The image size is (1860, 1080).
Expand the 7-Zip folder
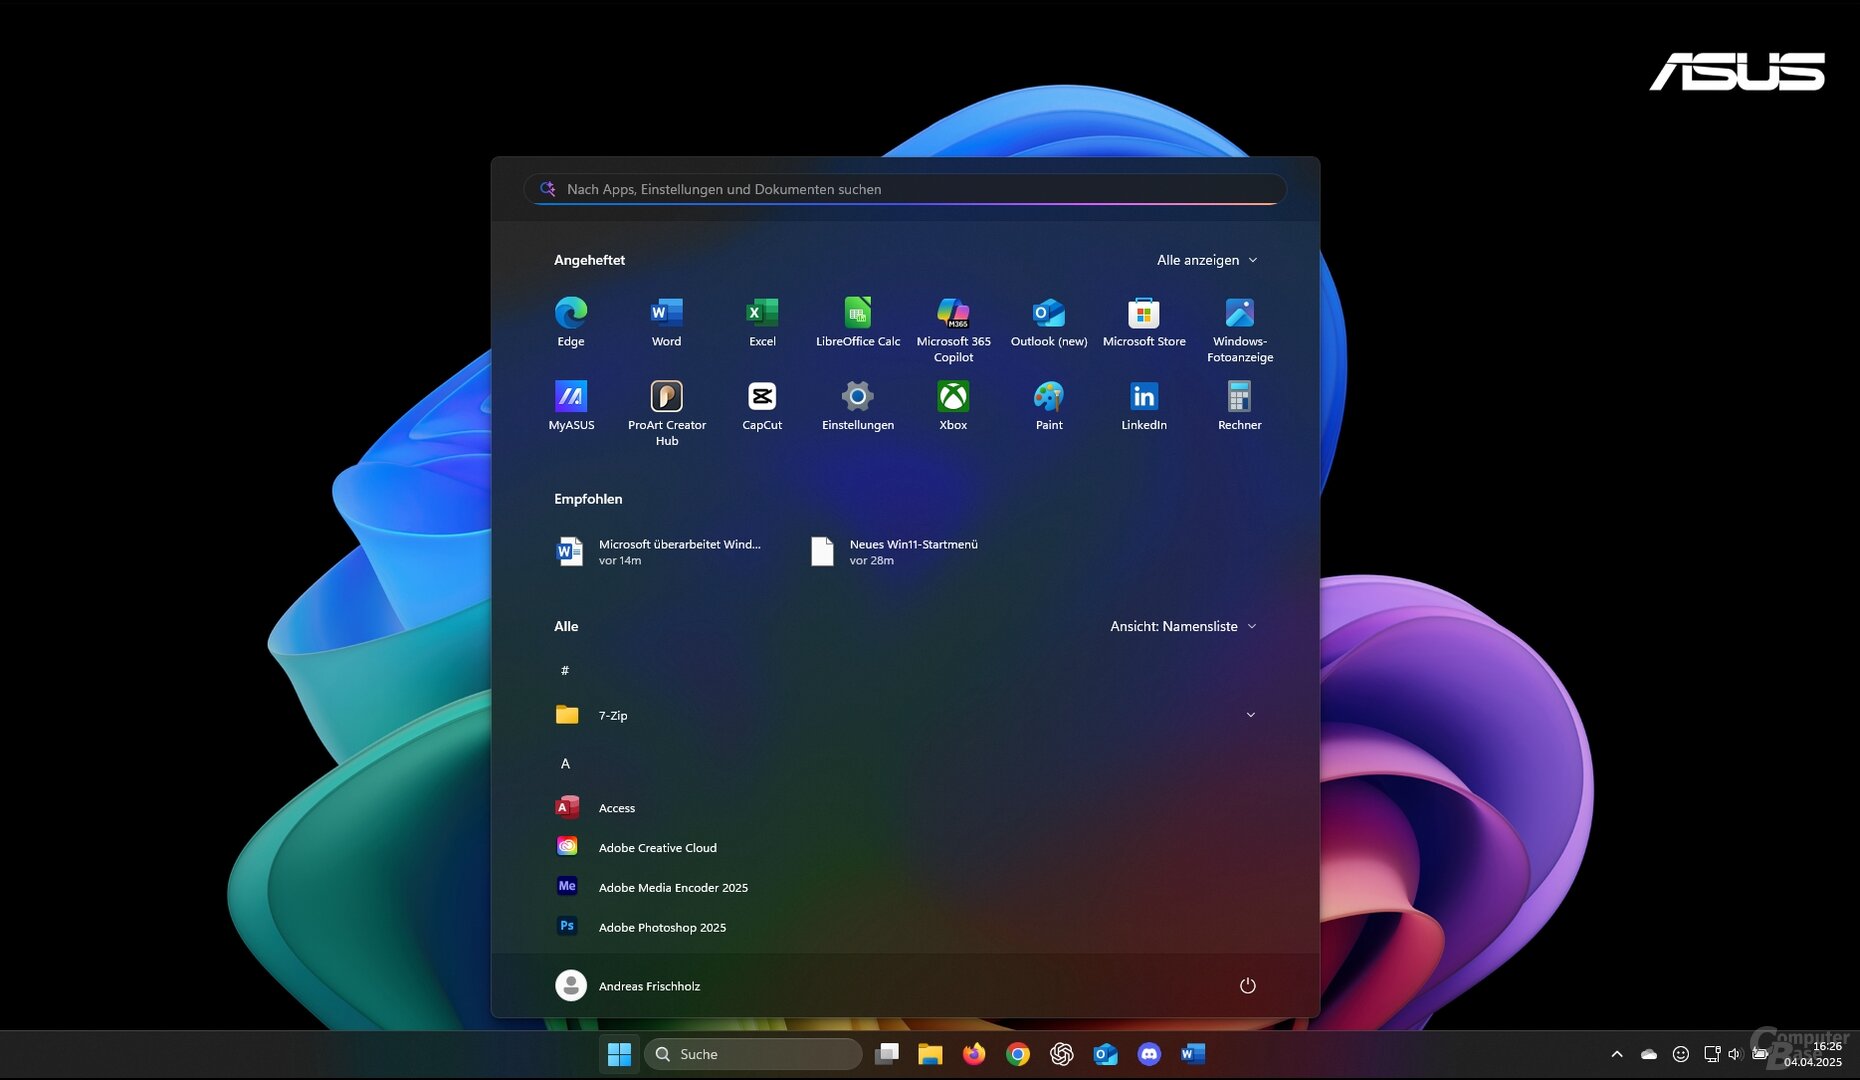(906, 715)
